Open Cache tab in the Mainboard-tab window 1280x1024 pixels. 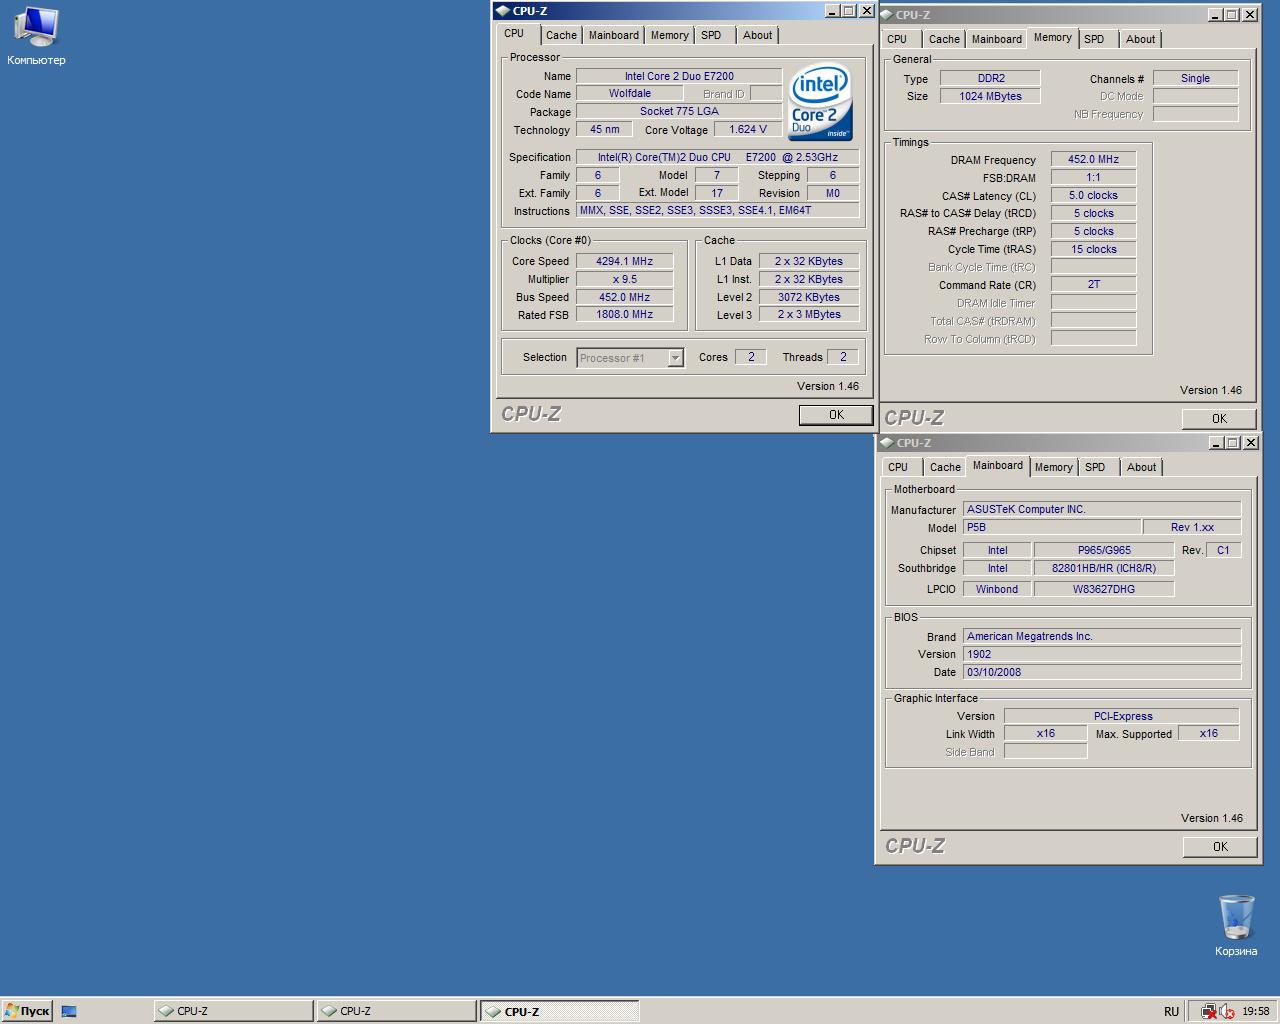click(x=945, y=467)
